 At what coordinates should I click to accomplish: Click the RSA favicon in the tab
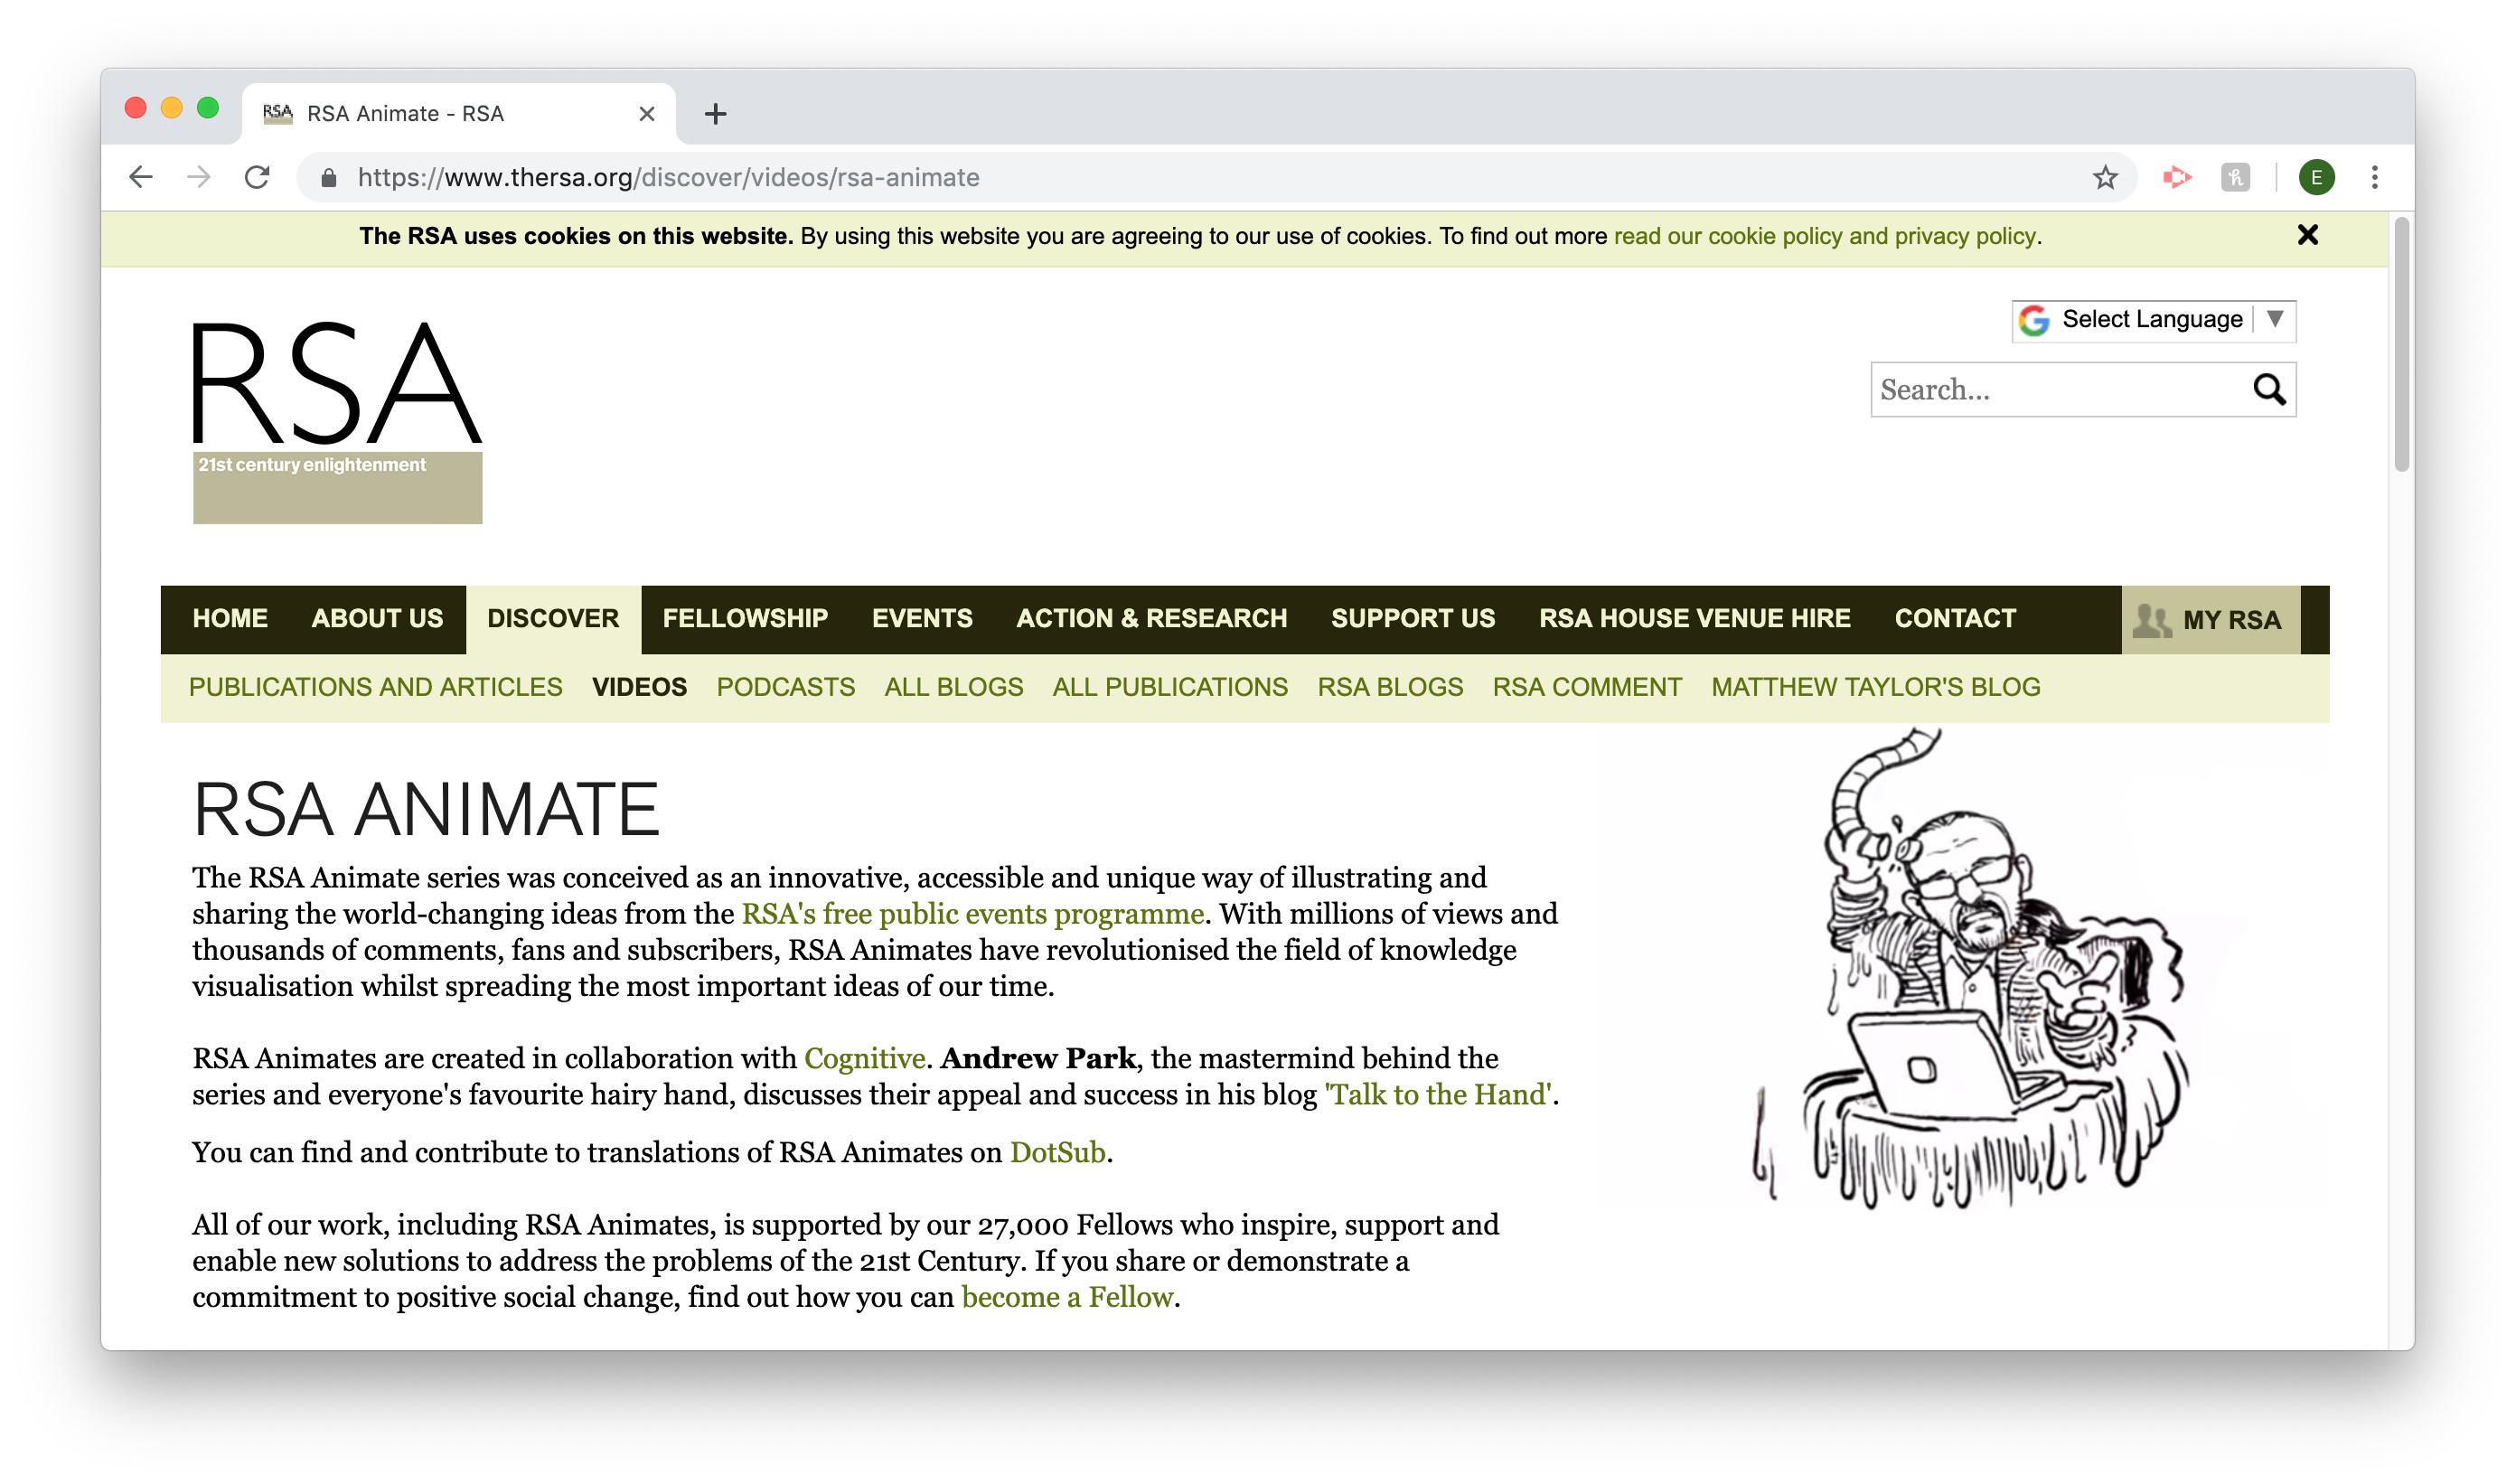coord(277,114)
